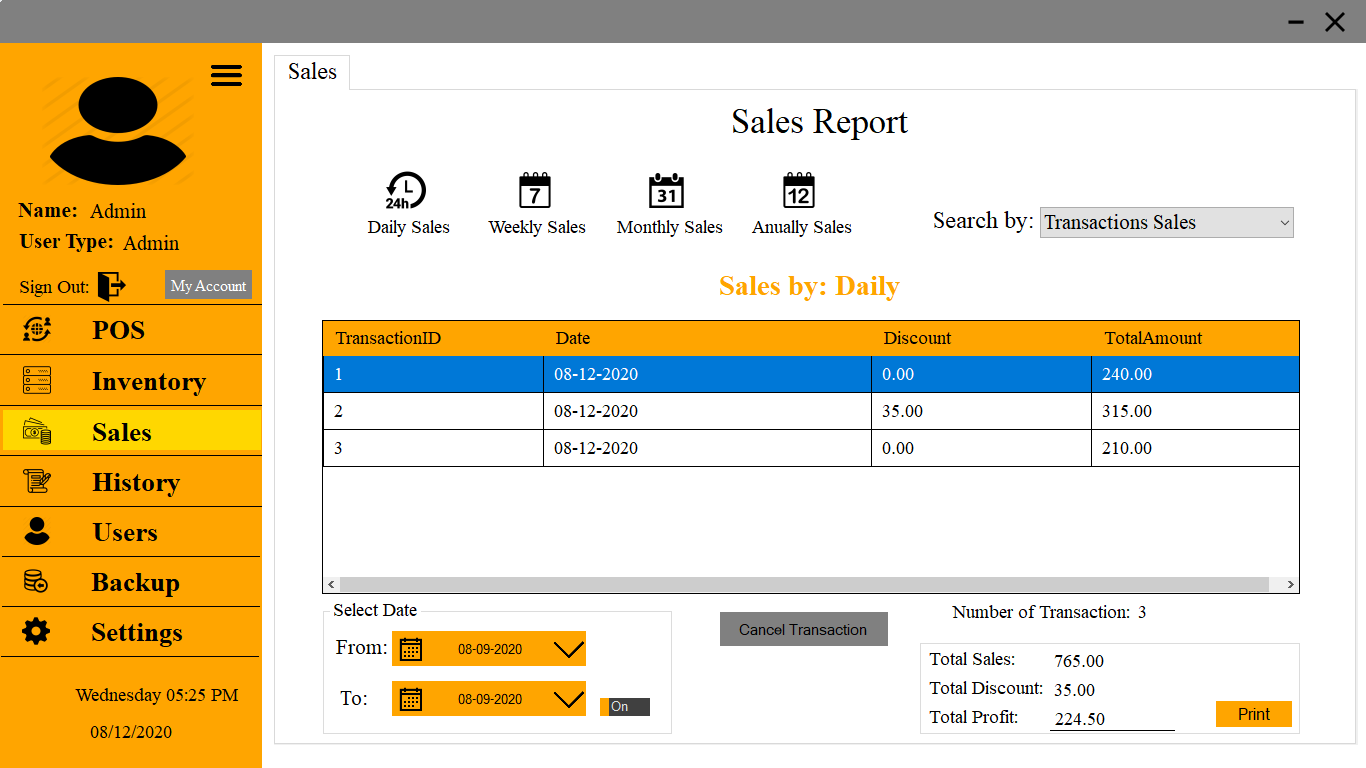
Task: Click the Cancel Transaction button
Action: [x=803, y=629]
